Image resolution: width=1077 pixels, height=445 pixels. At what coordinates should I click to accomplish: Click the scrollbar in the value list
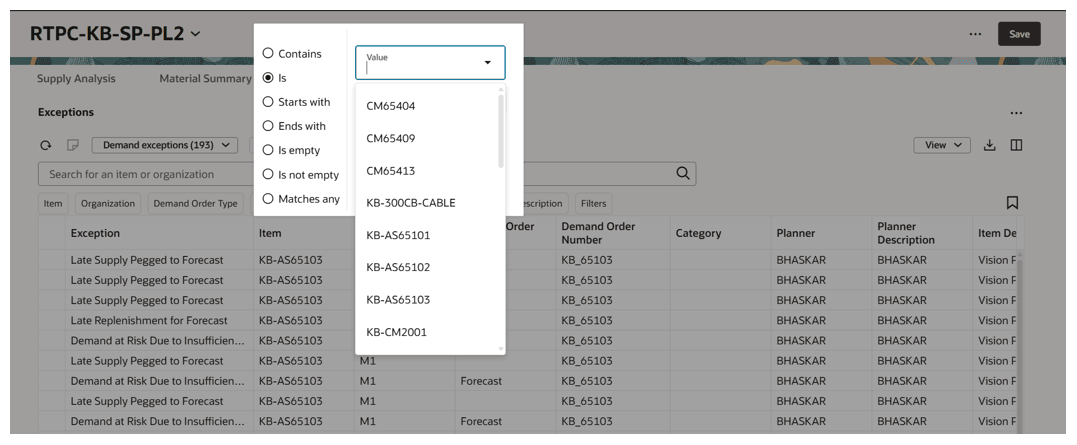[x=501, y=130]
